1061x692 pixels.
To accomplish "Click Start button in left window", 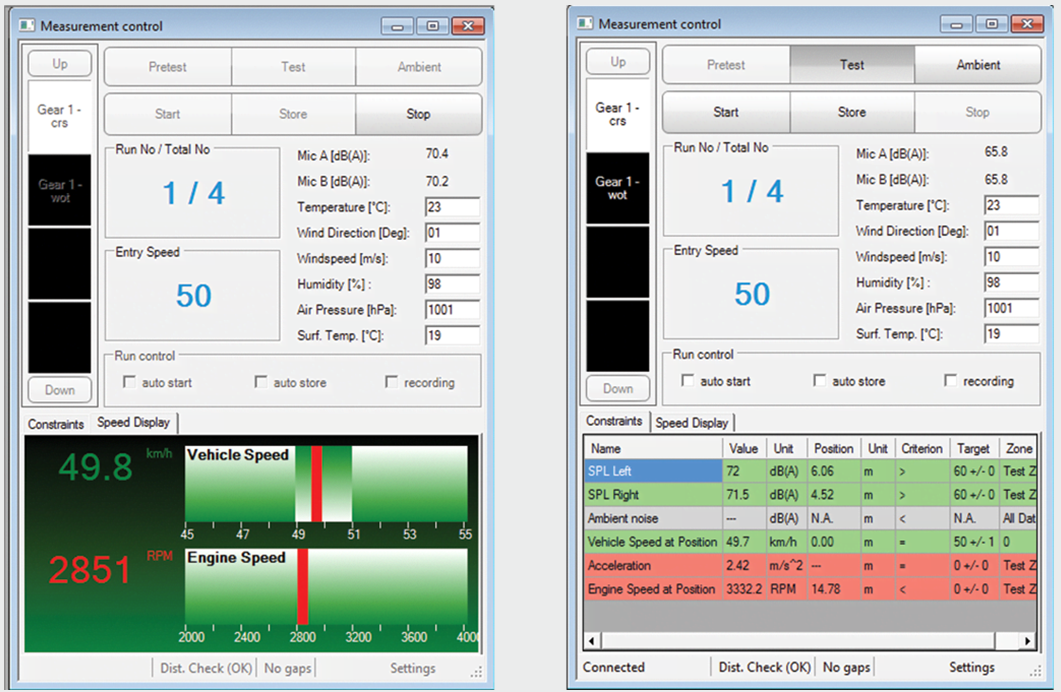I will coord(168,114).
